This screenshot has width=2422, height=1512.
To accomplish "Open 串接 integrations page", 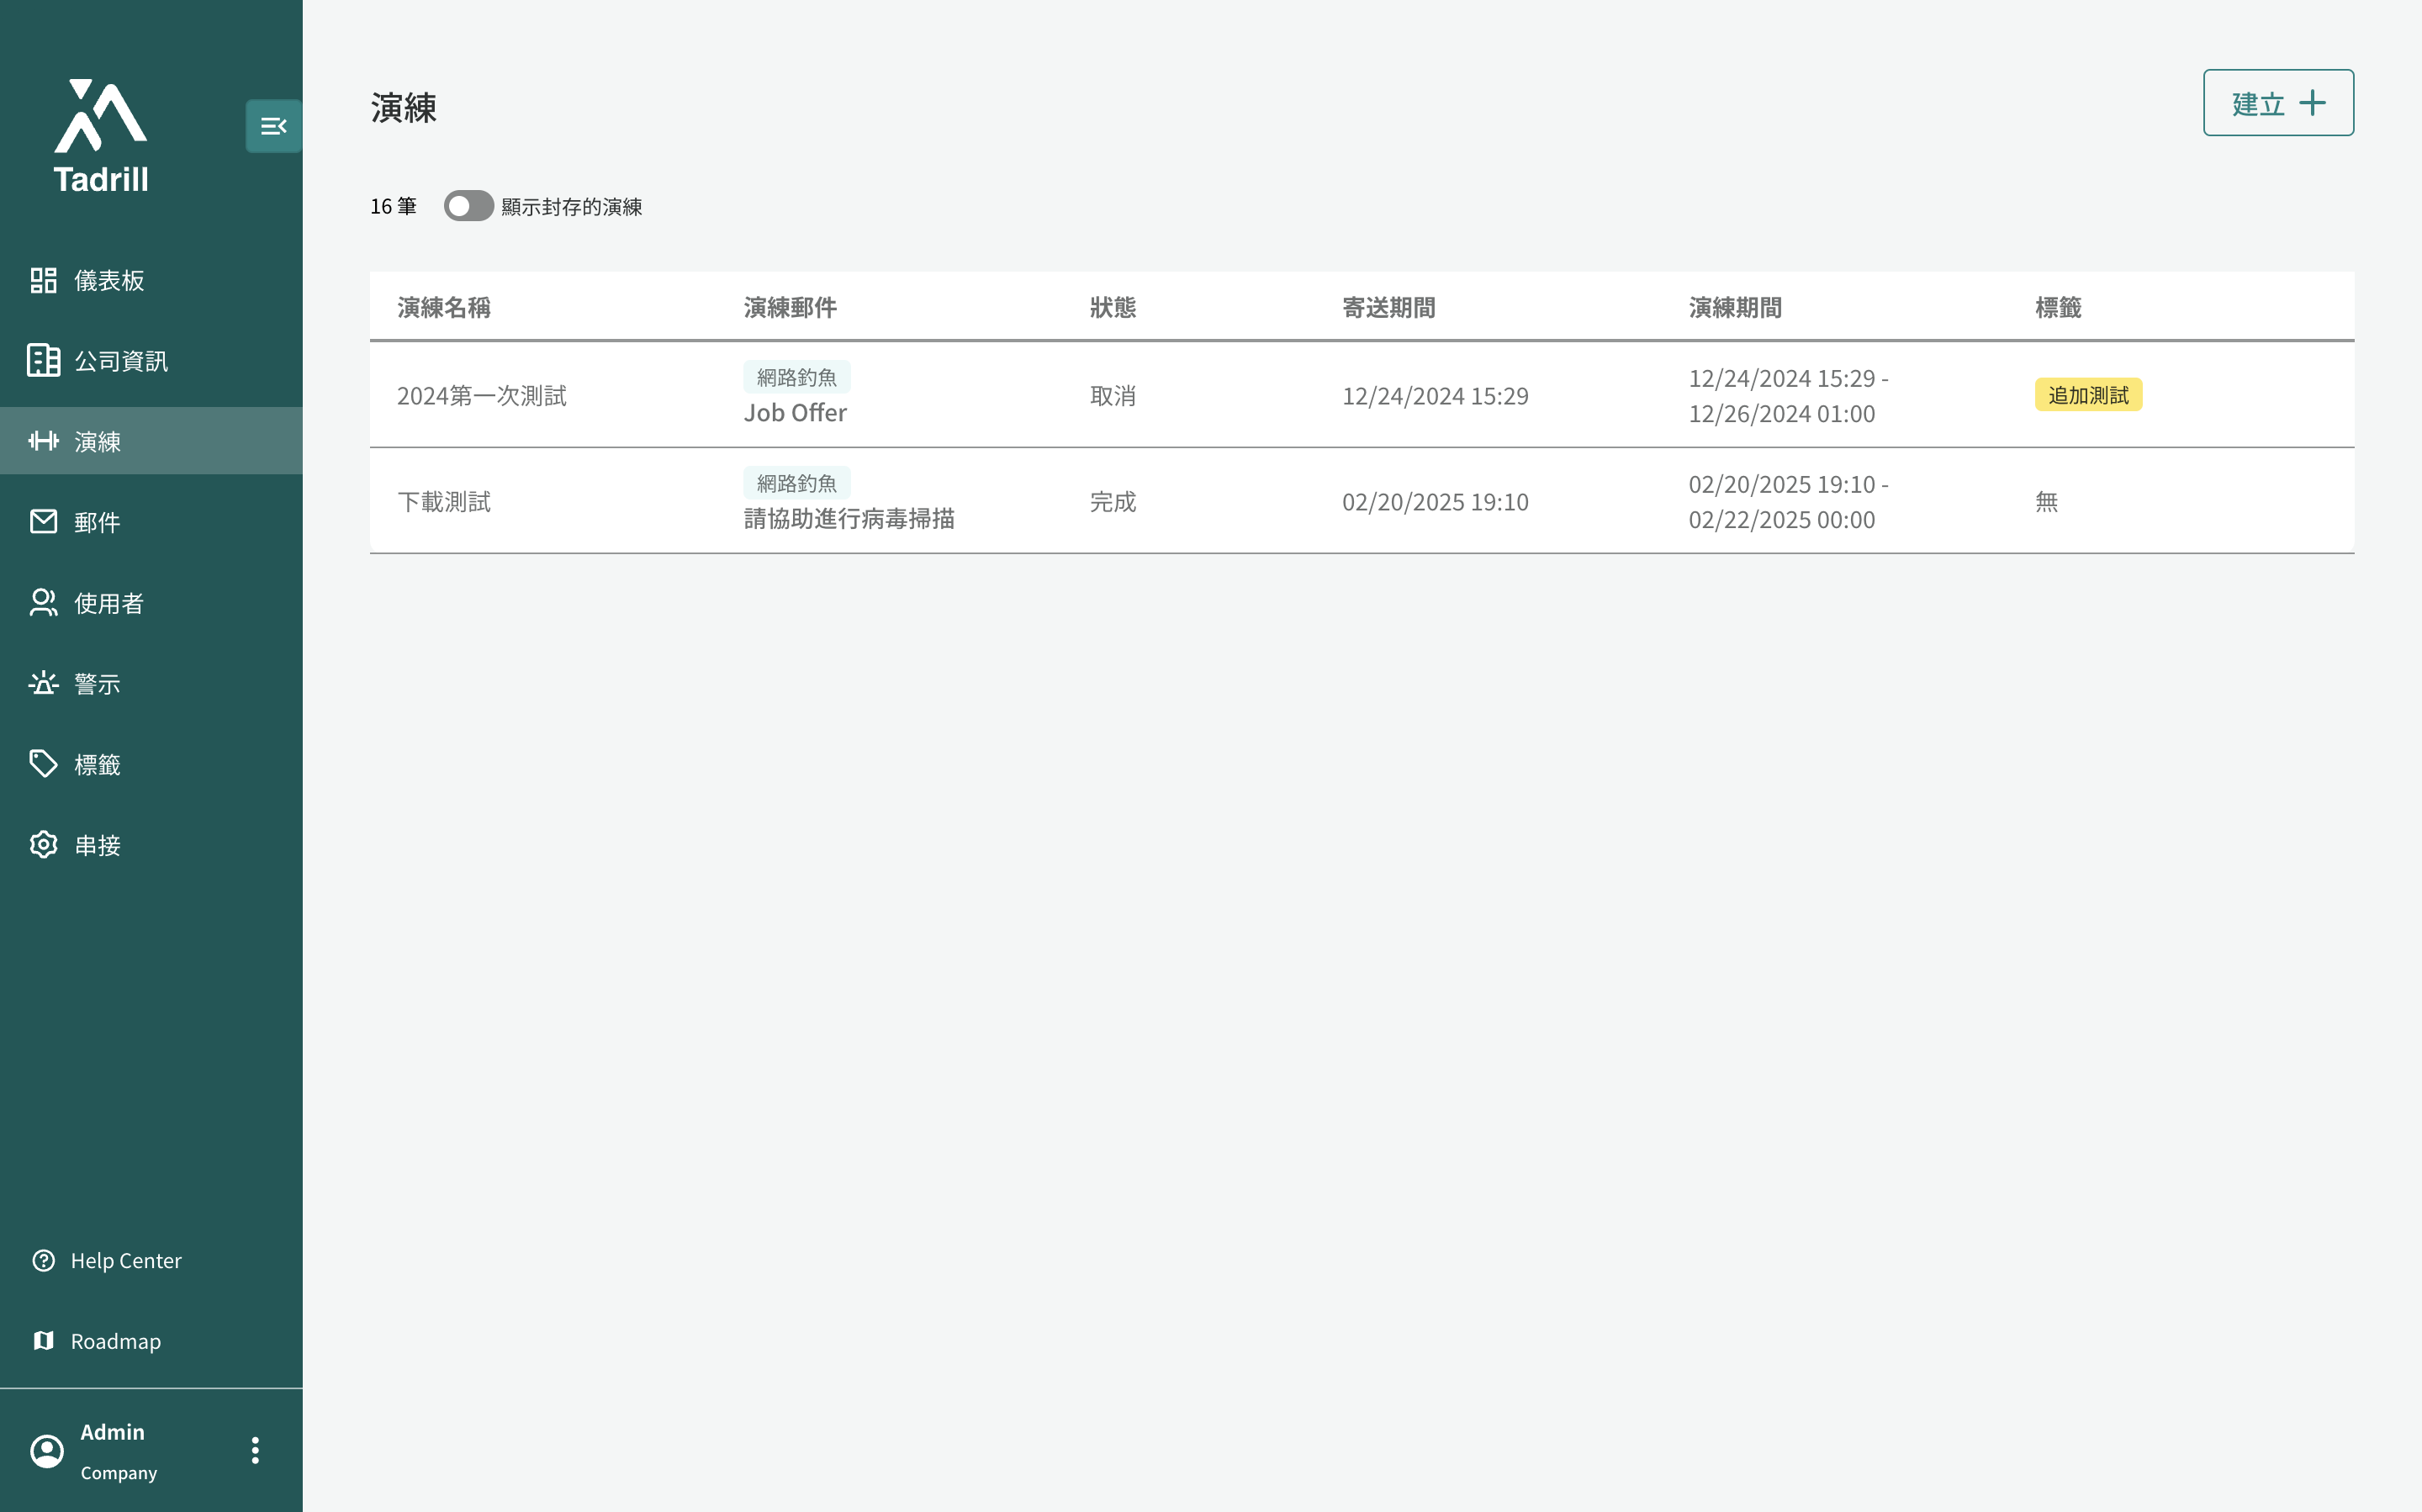I will tap(151, 845).
